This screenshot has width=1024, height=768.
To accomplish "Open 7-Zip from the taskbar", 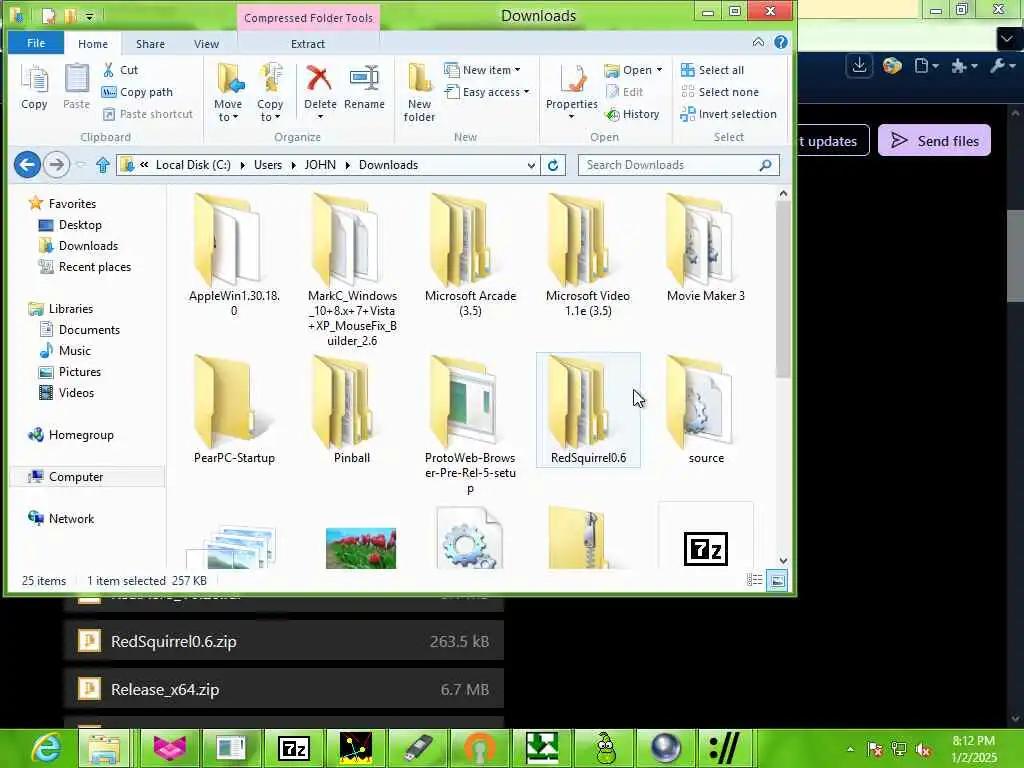I will point(293,748).
